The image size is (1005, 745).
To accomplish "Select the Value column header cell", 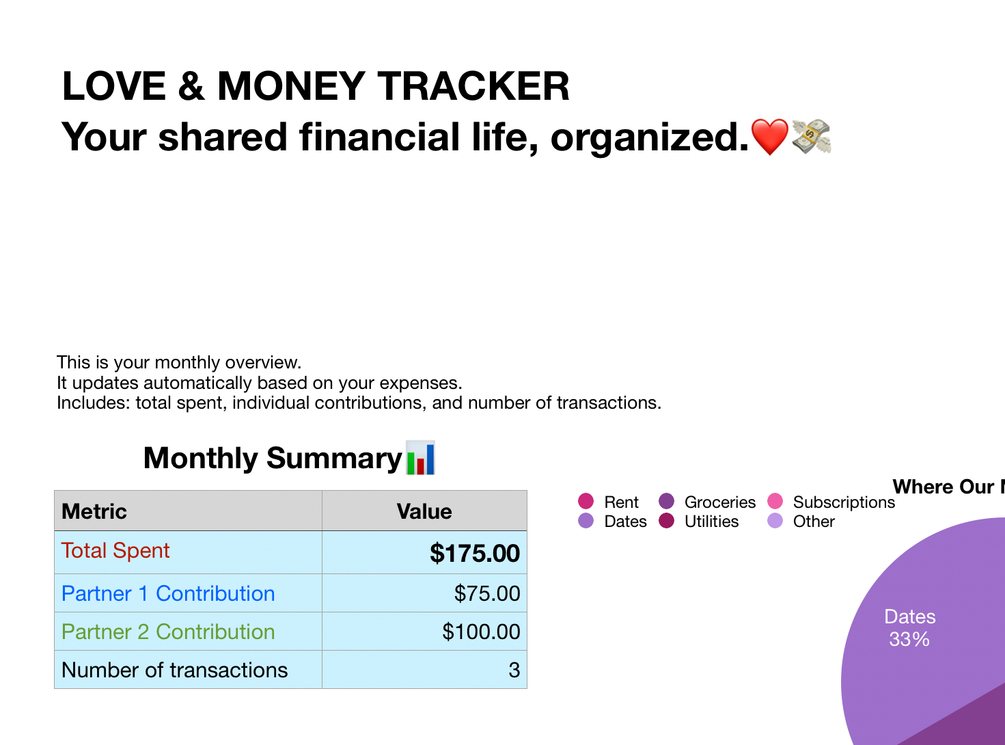I will (424, 511).
